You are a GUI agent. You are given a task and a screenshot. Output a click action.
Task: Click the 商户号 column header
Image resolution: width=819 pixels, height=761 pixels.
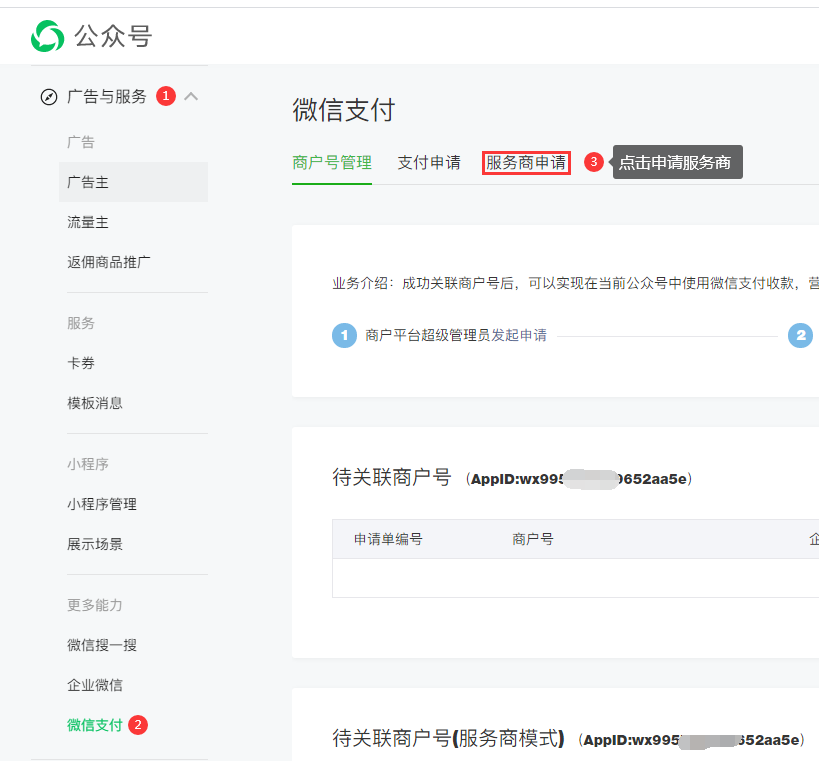[x=533, y=539]
